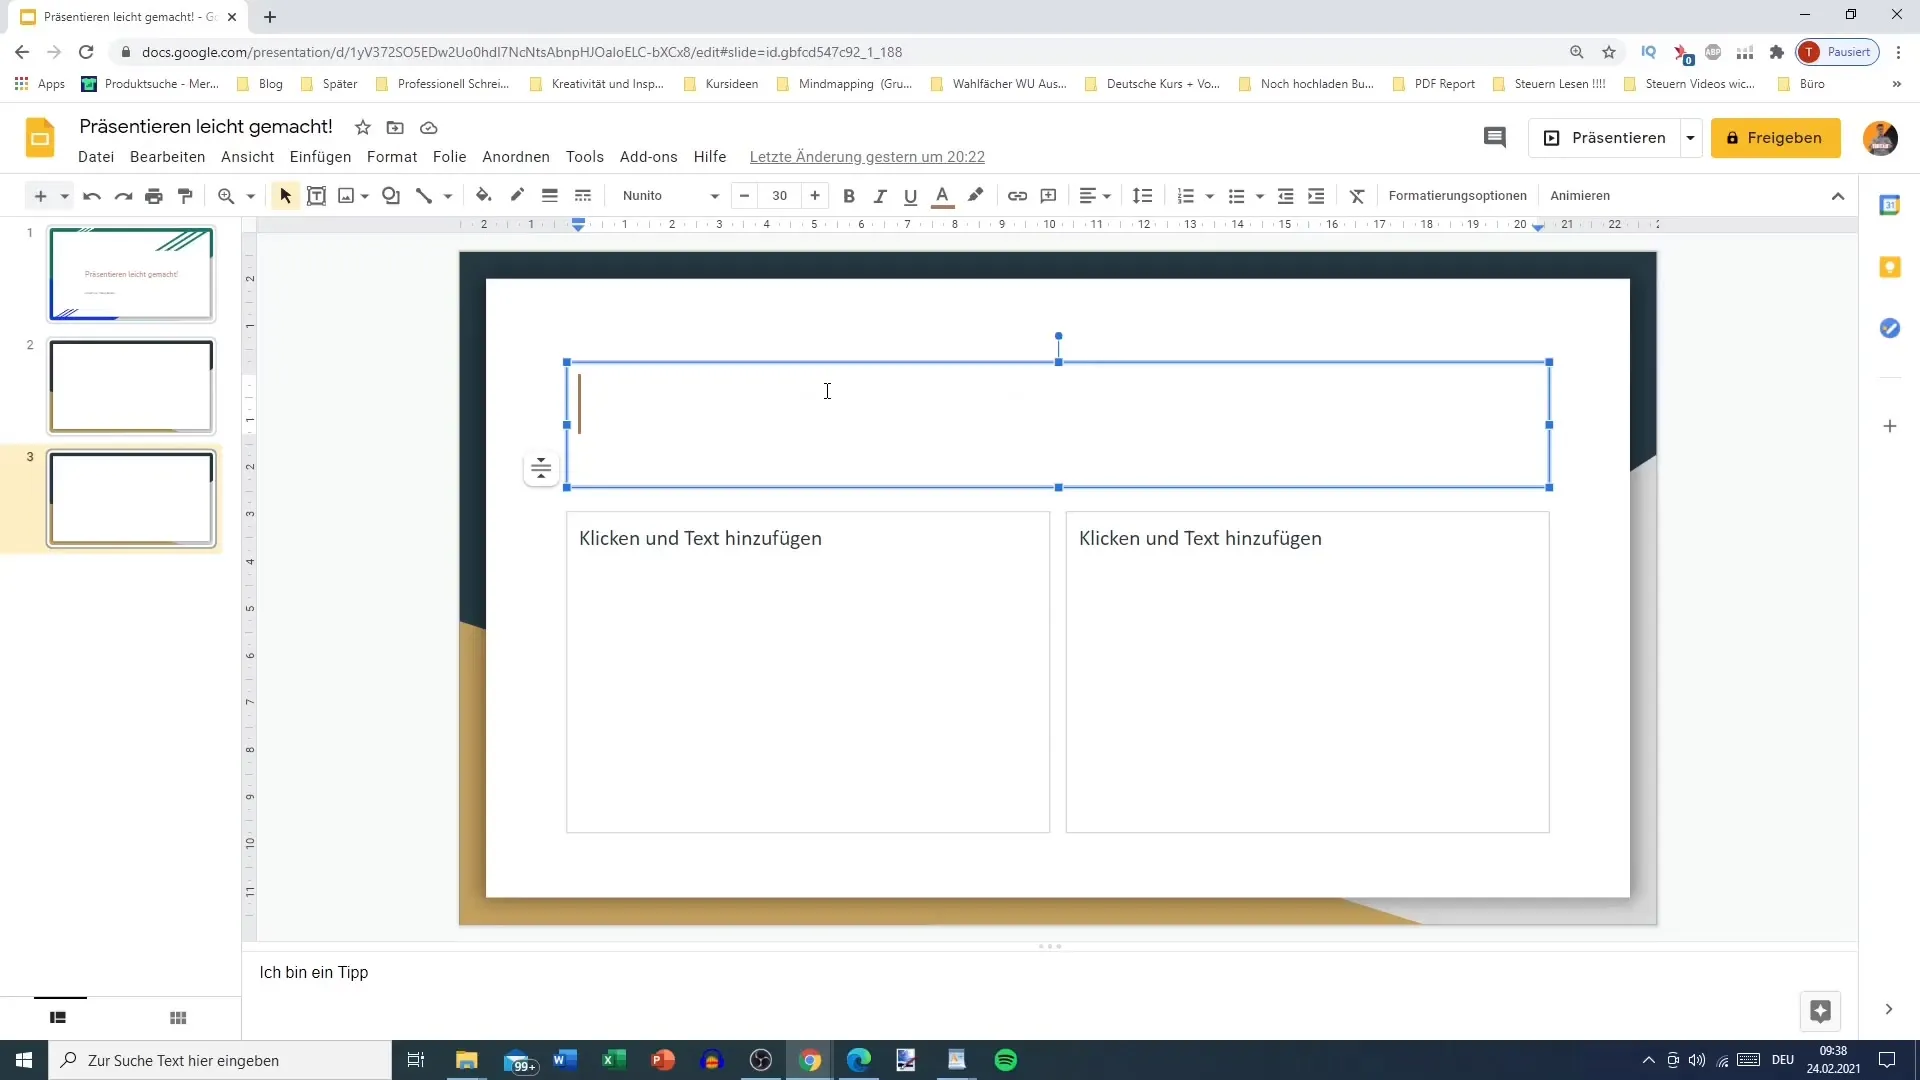Open border dash style options
This screenshot has width=1920, height=1080.
point(583,196)
